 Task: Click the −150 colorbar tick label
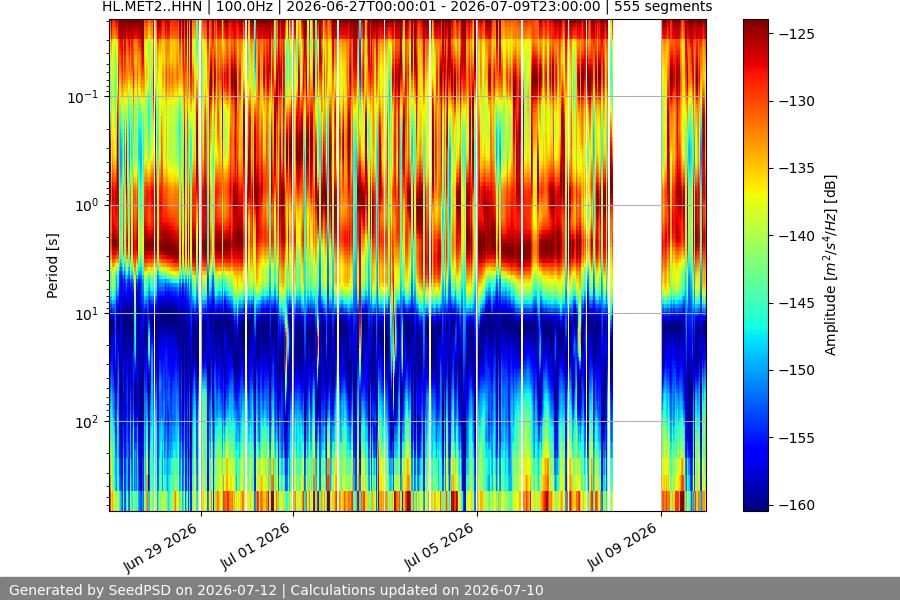pos(797,370)
